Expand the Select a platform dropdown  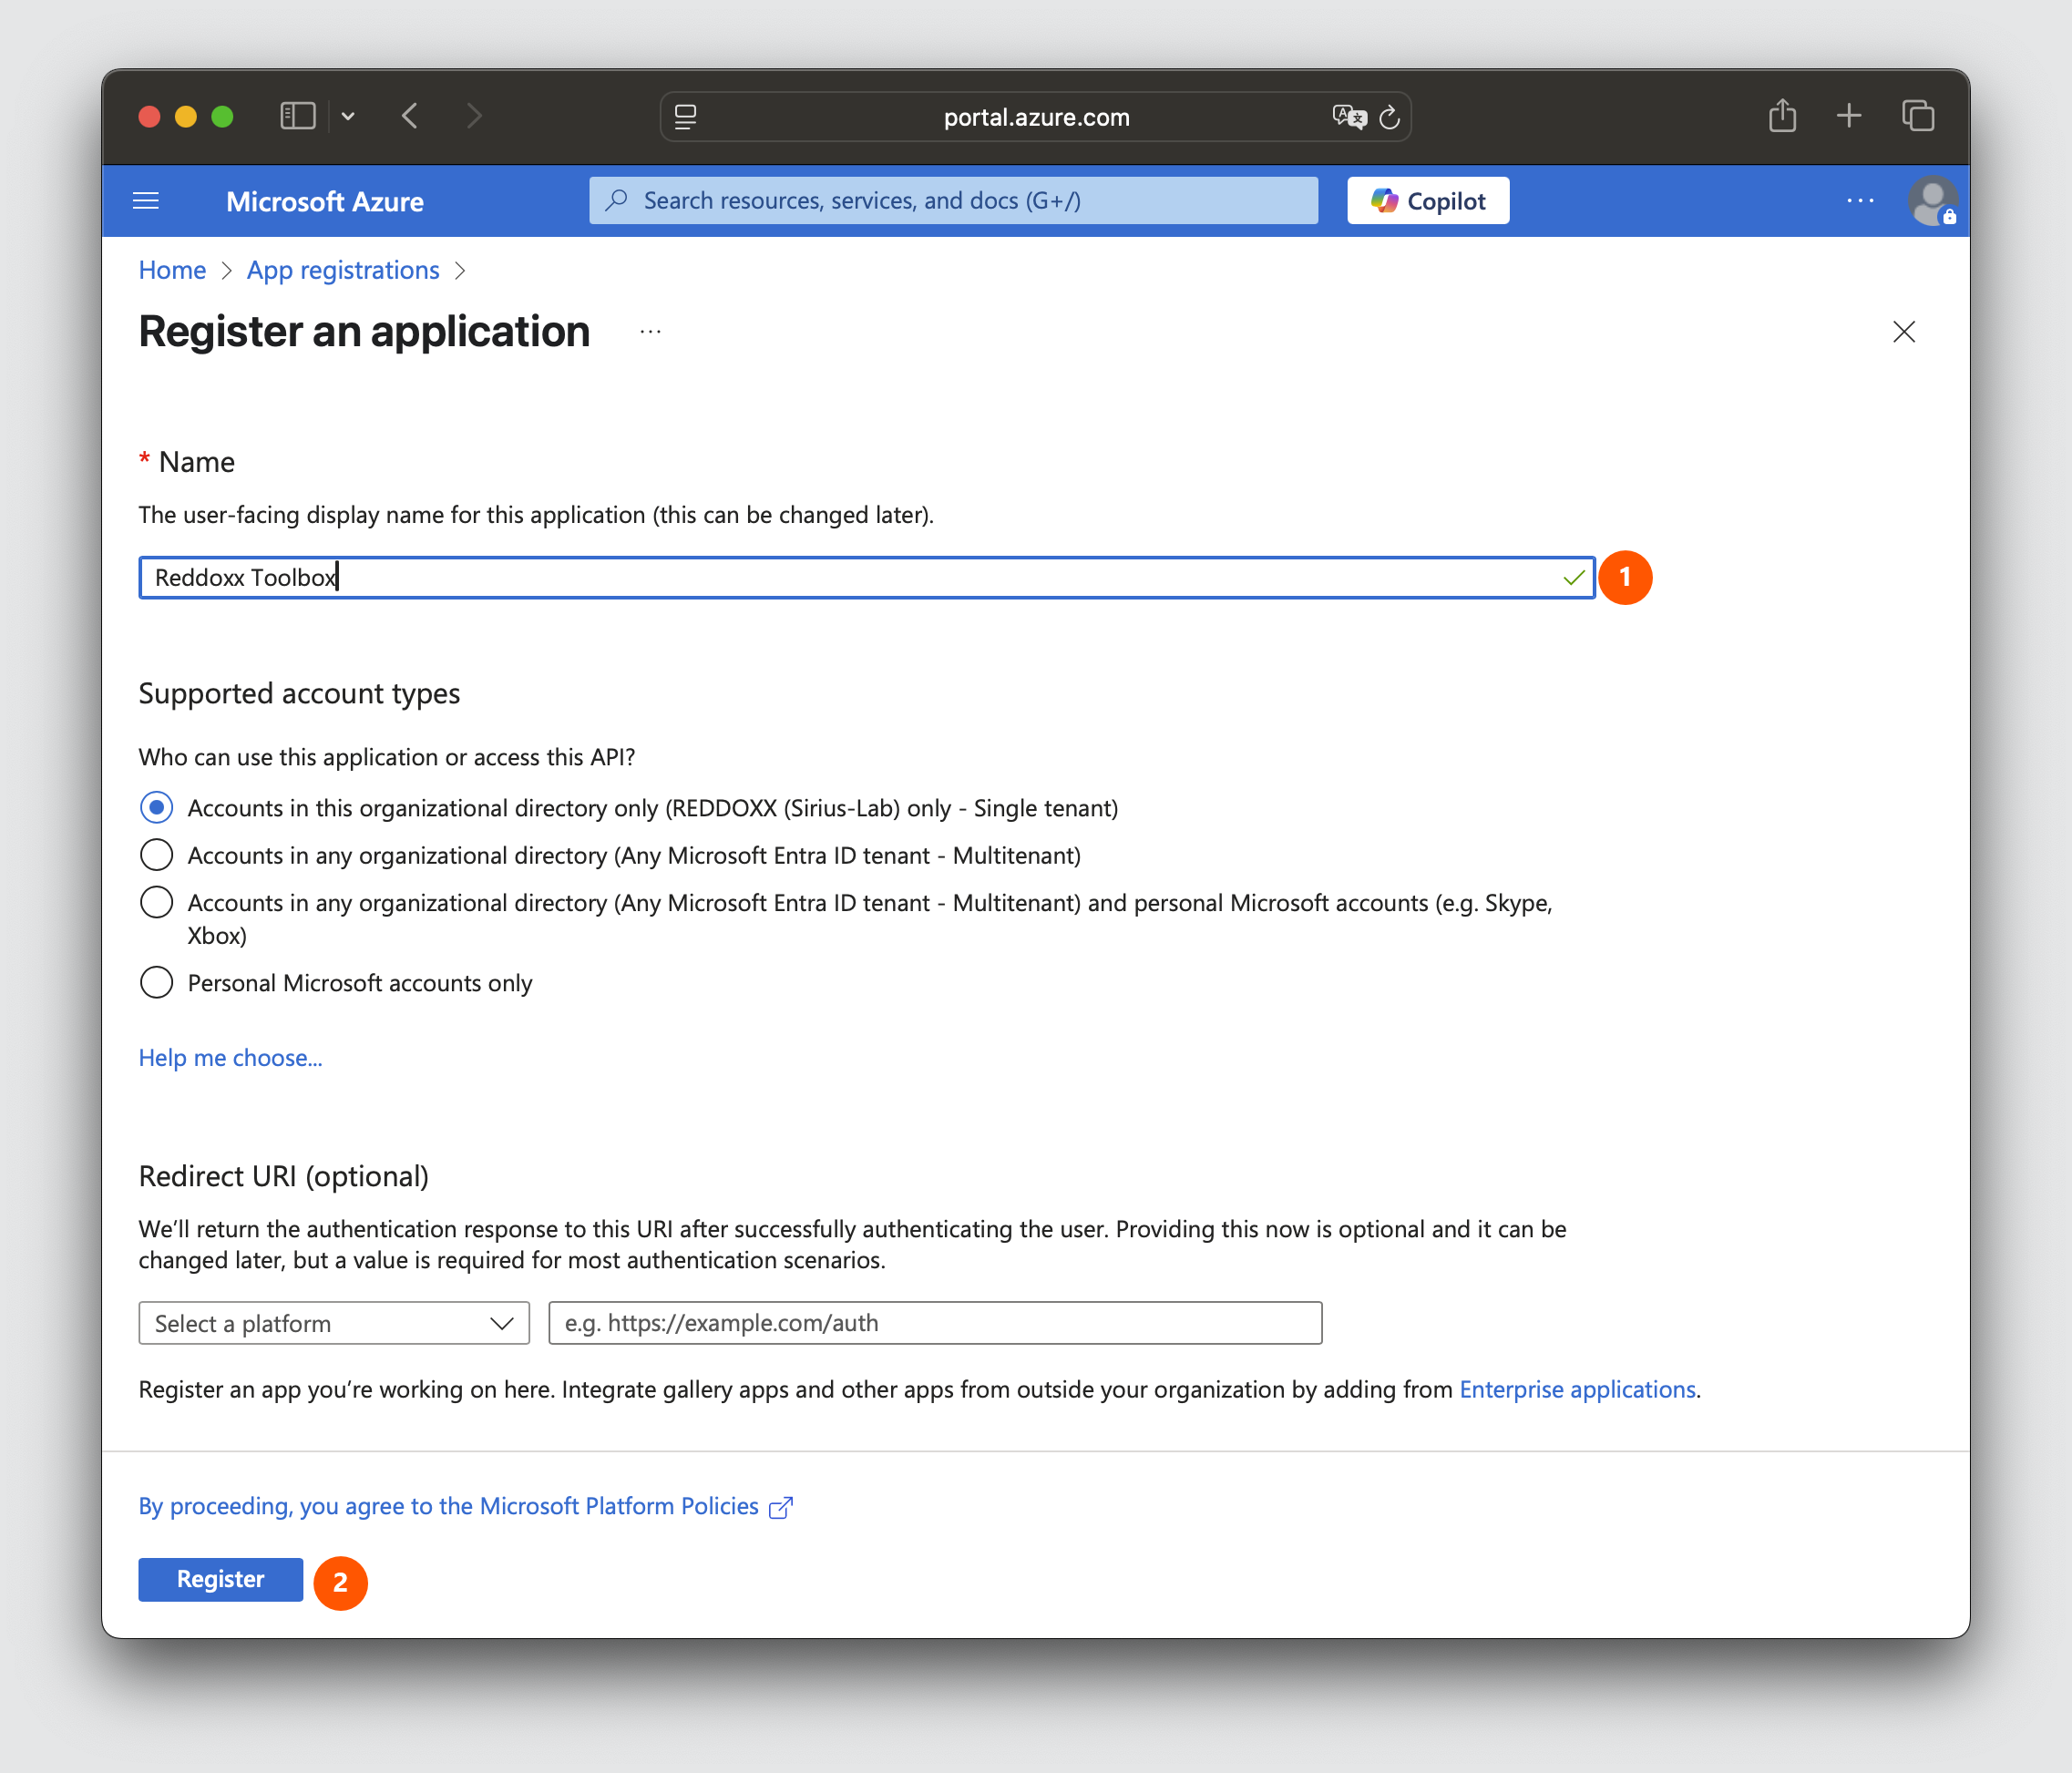point(334,1323)
